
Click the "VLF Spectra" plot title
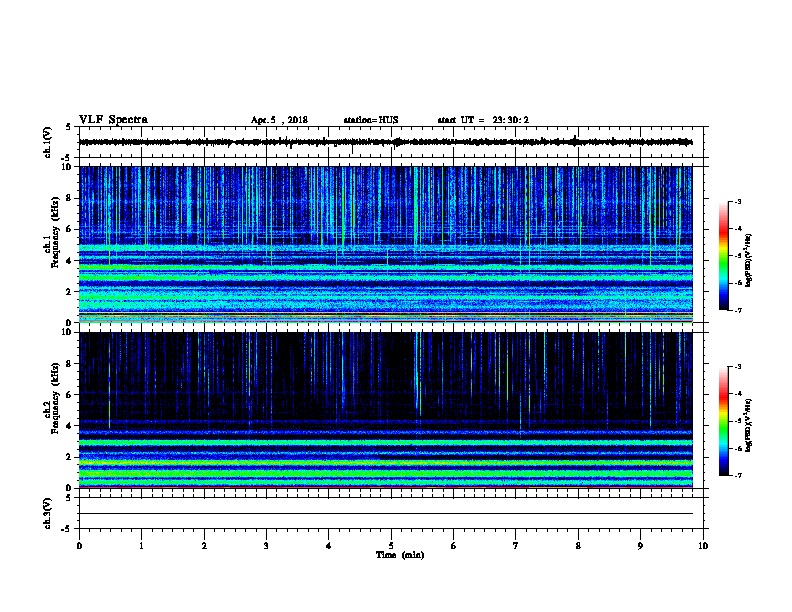point(113,120)
